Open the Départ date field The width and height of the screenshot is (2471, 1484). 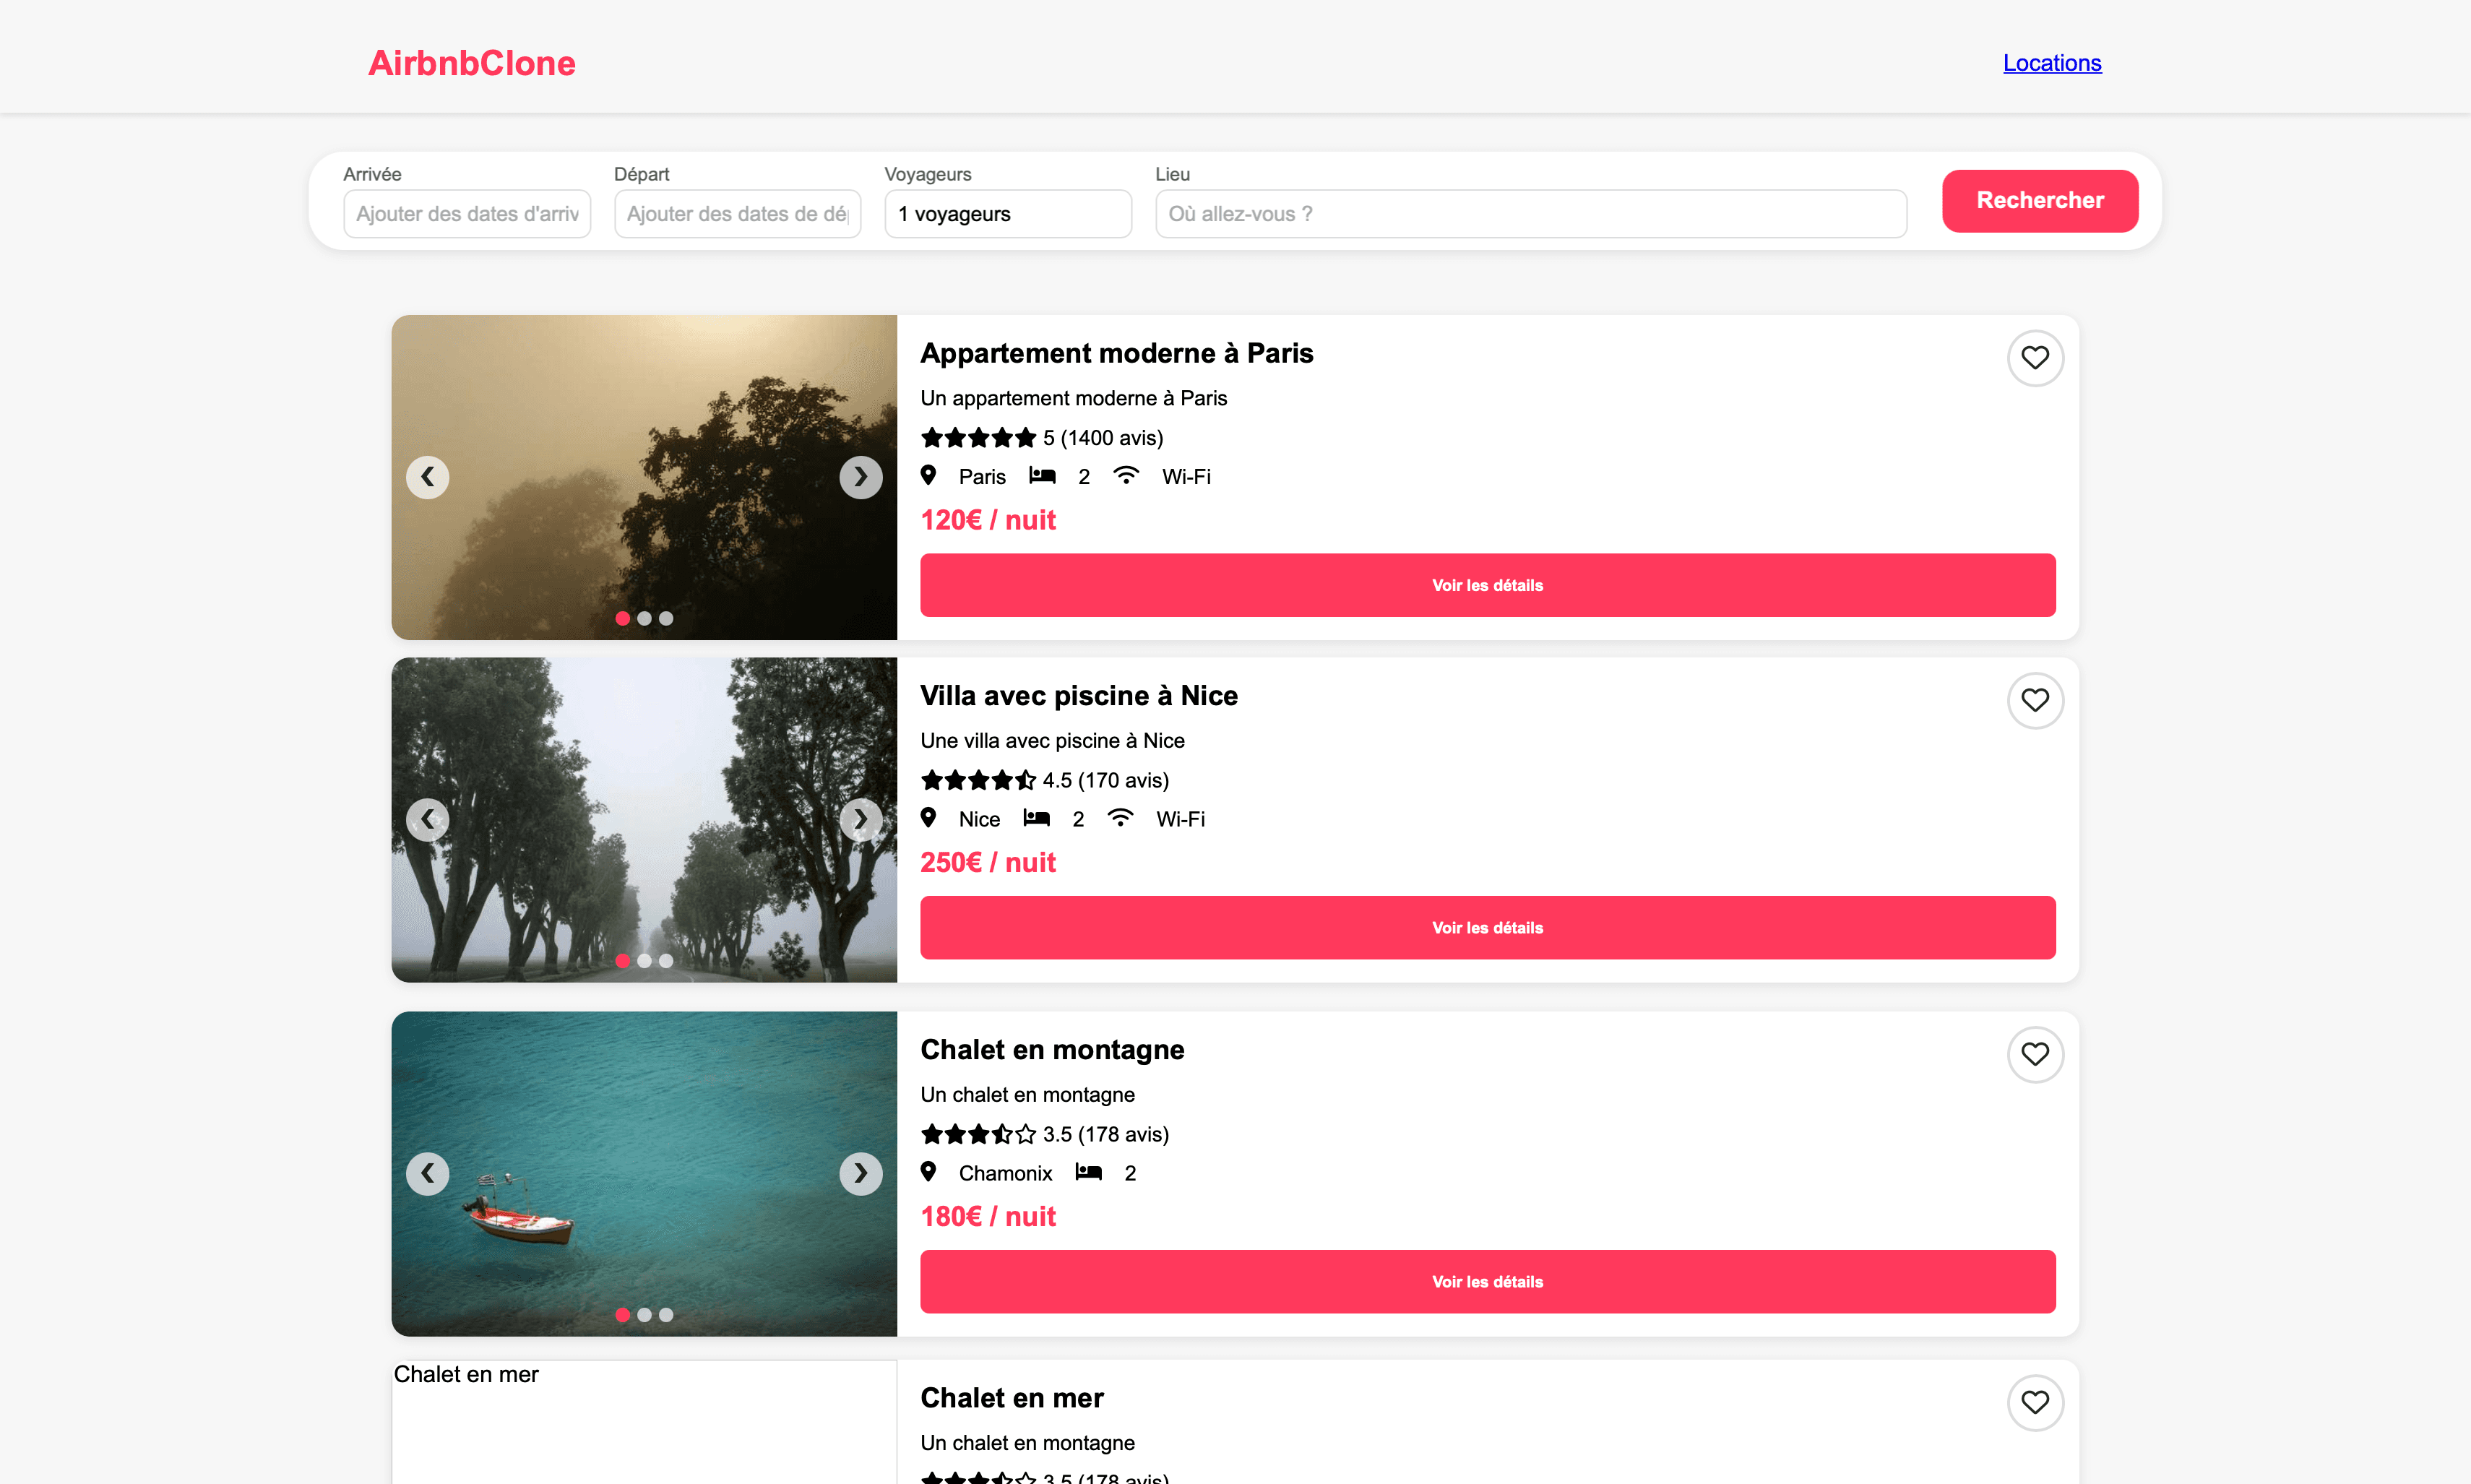click(x=737, y=214)
